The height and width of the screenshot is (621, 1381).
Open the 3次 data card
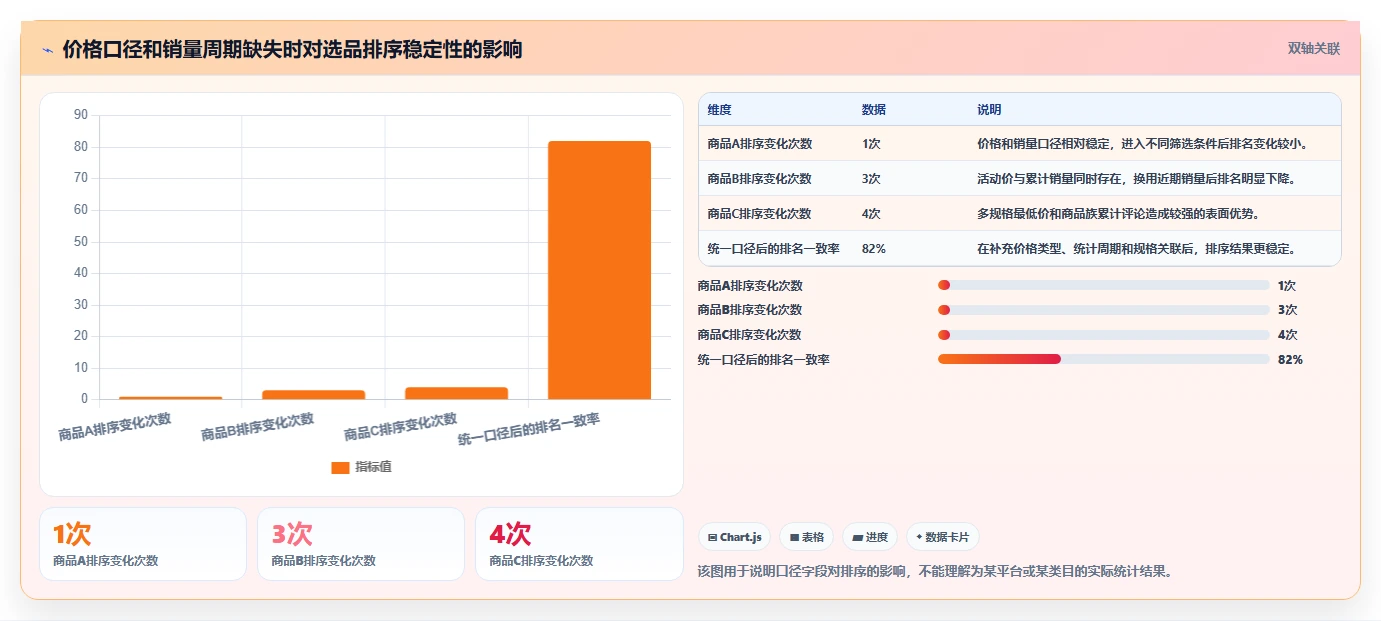click(x=361, y=544)
